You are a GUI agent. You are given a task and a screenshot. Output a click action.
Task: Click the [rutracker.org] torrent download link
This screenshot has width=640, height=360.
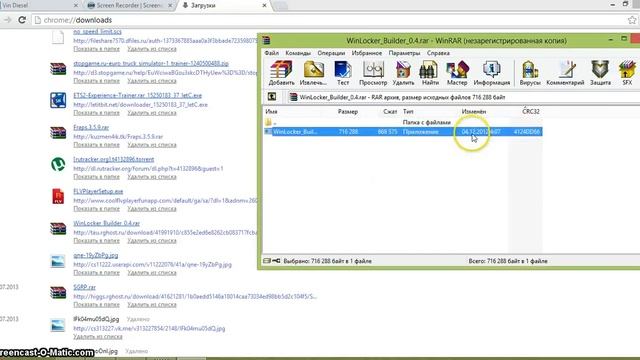pos(114,159)
